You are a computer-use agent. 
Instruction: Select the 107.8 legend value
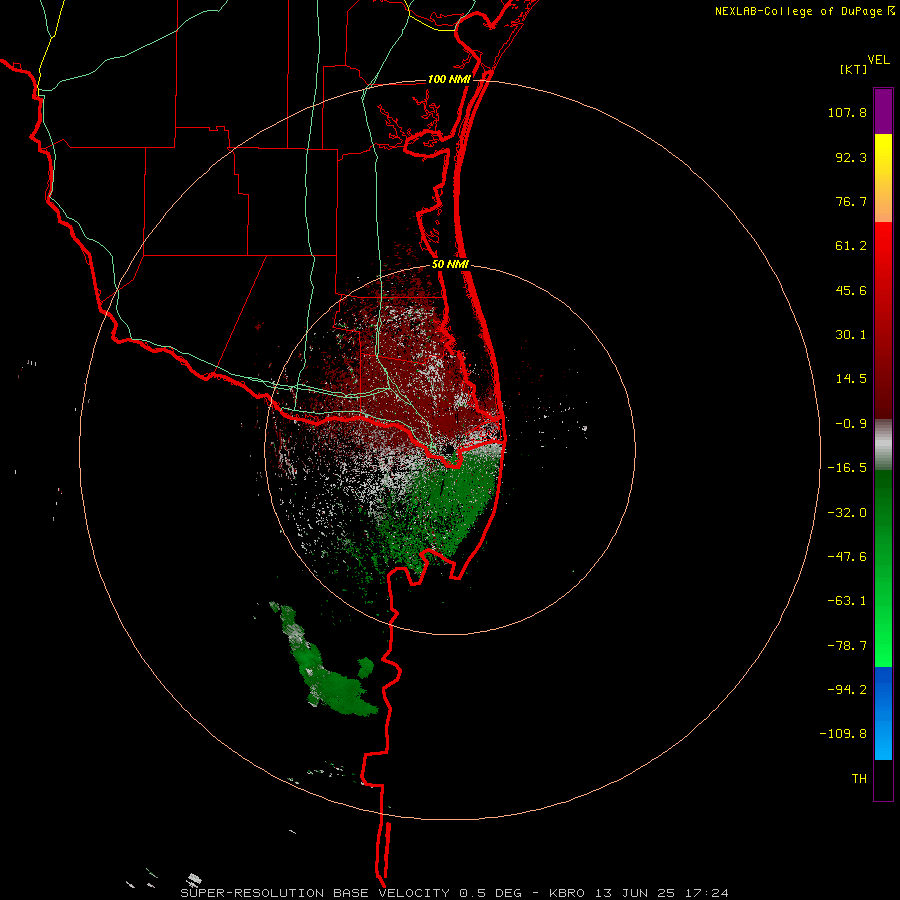[847, 112]
